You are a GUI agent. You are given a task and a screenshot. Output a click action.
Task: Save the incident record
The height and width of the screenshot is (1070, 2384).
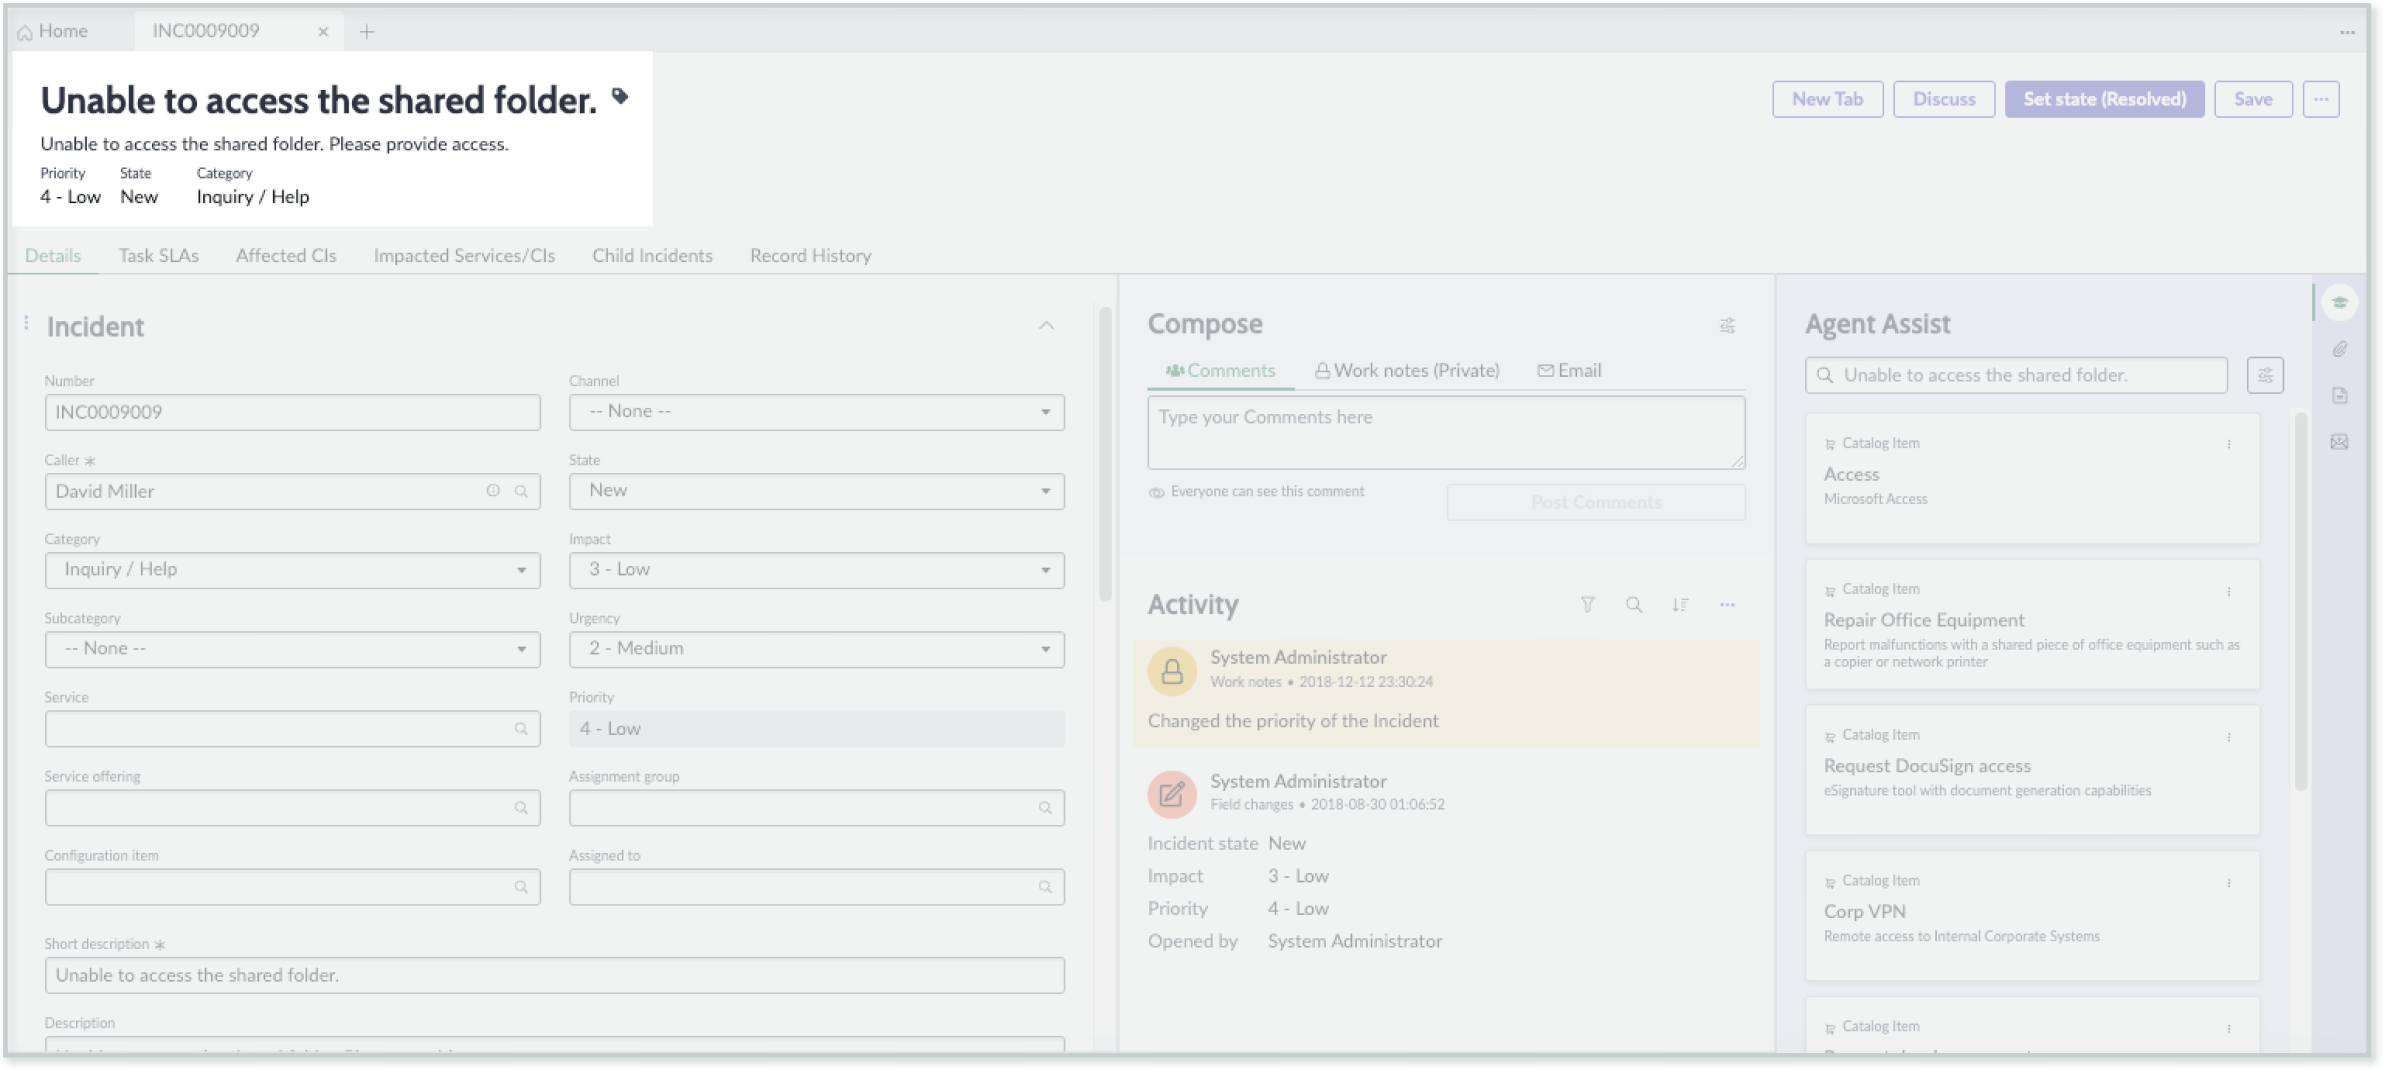pos(2254,98)
